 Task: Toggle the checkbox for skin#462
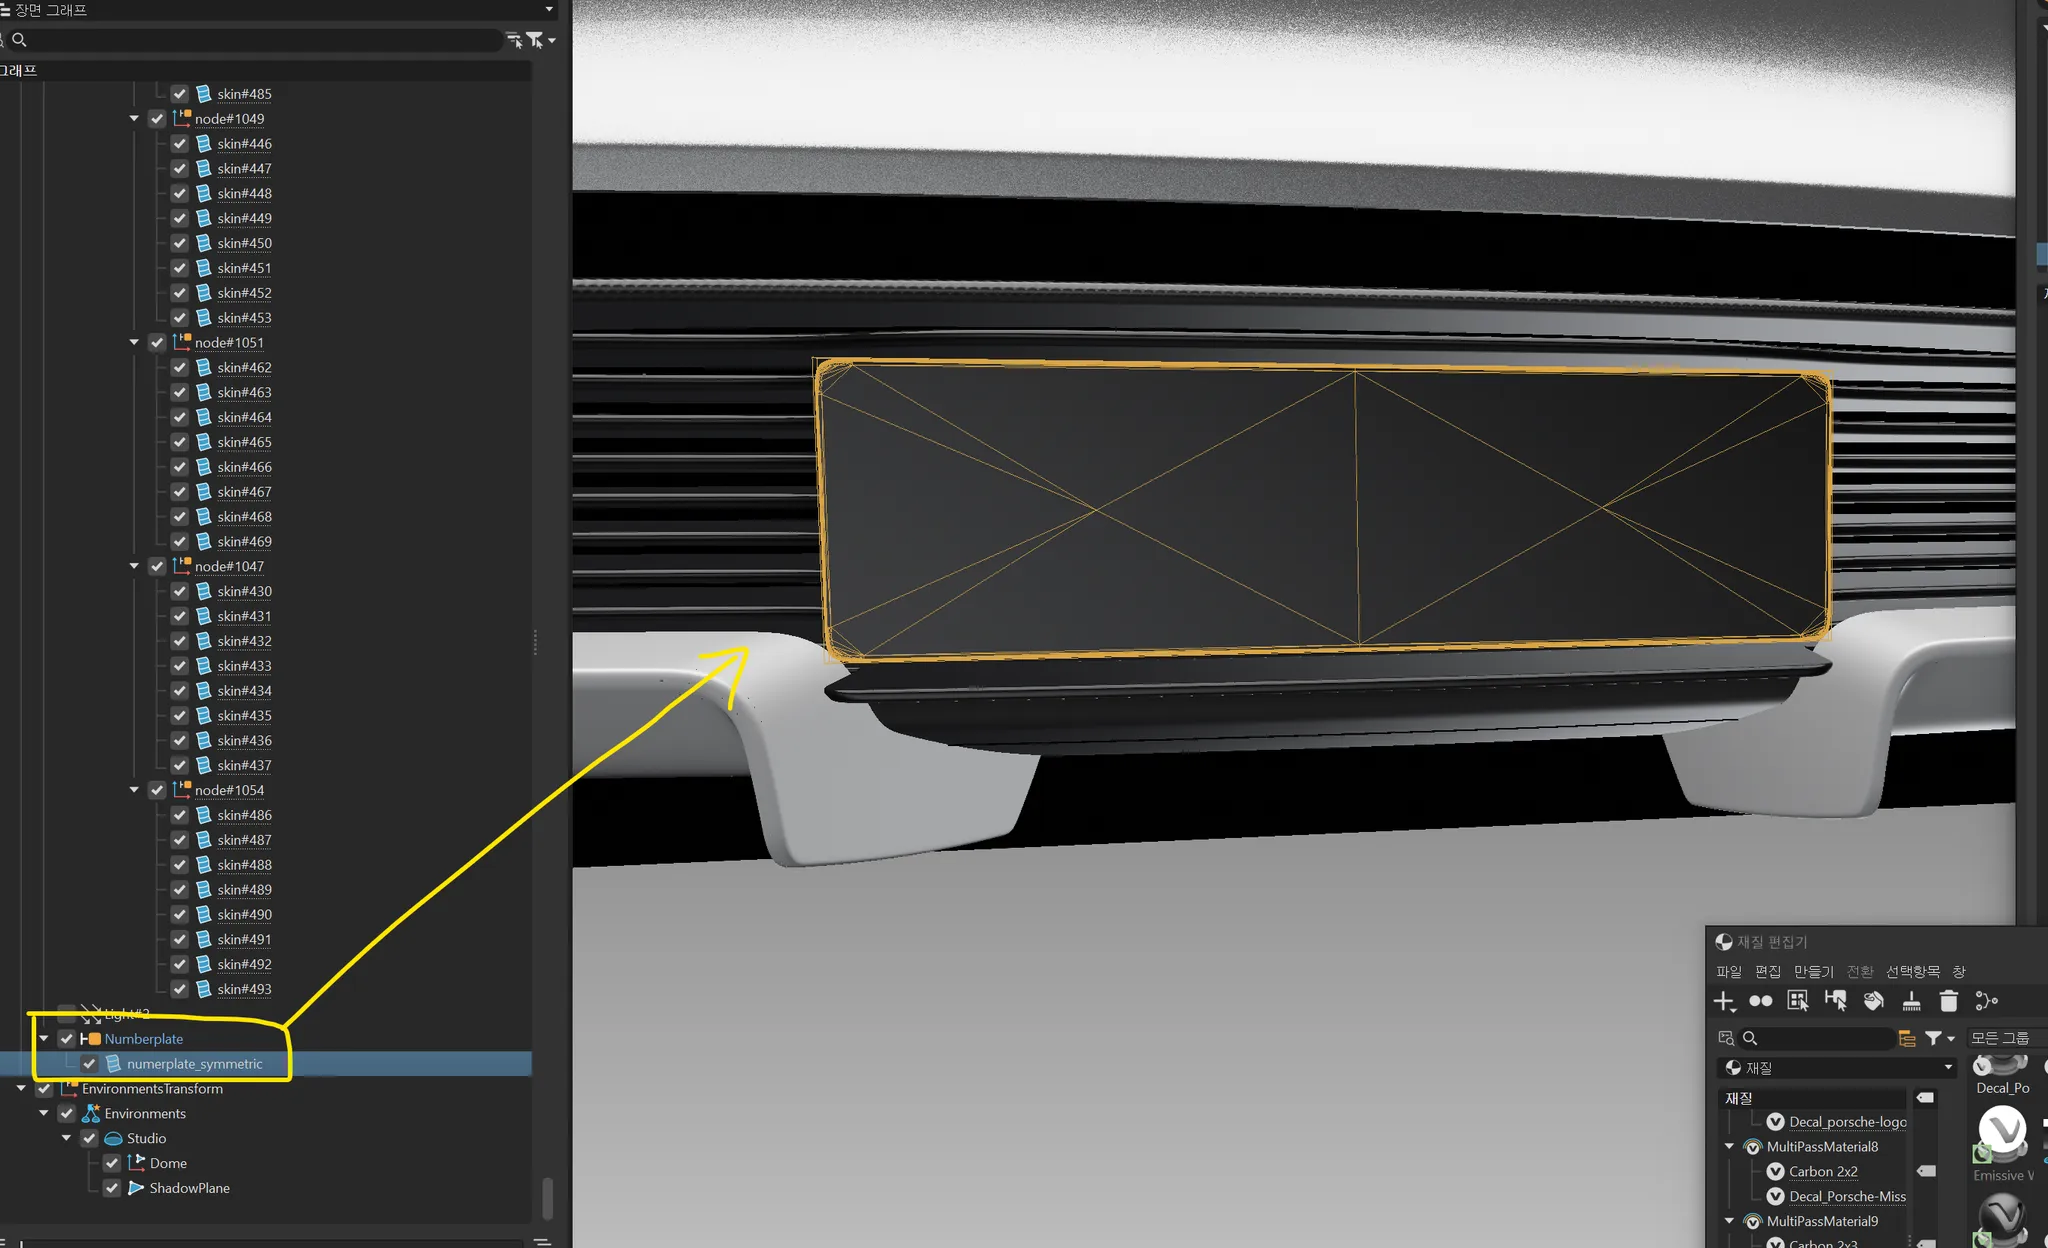click(x=180, y=368)
